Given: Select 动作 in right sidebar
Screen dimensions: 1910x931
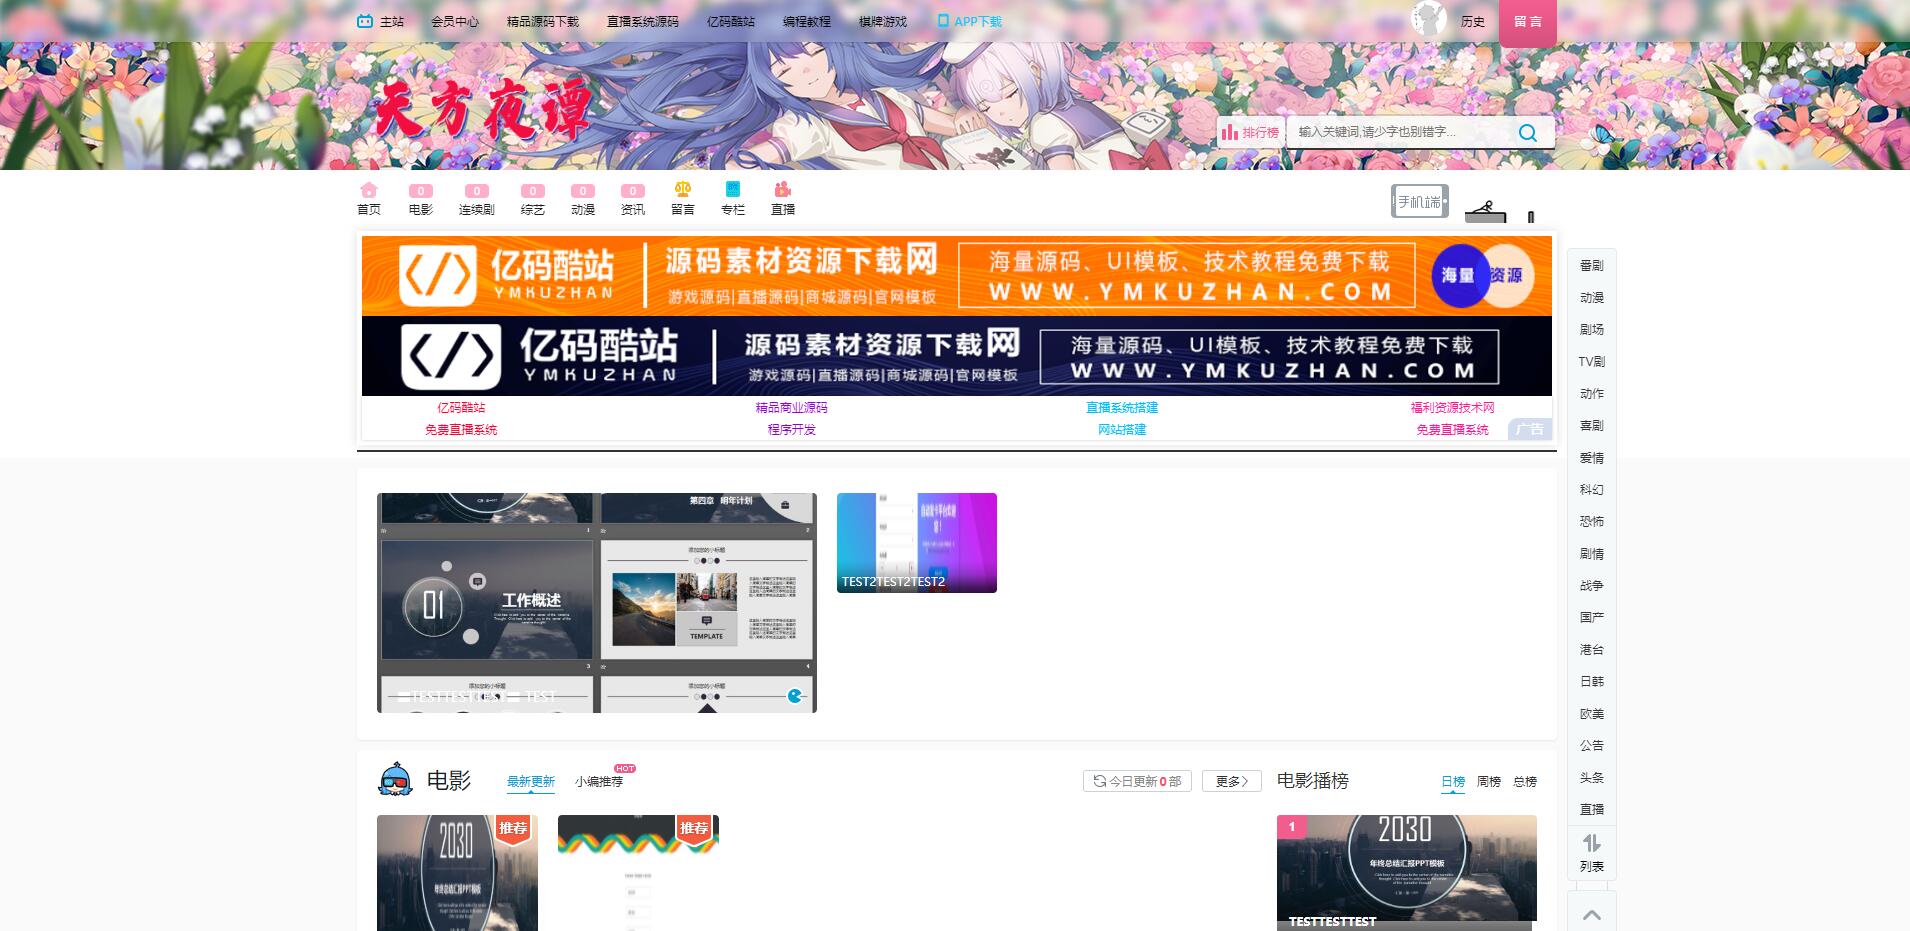Looking at the screenshot, I should [1592, 393].
